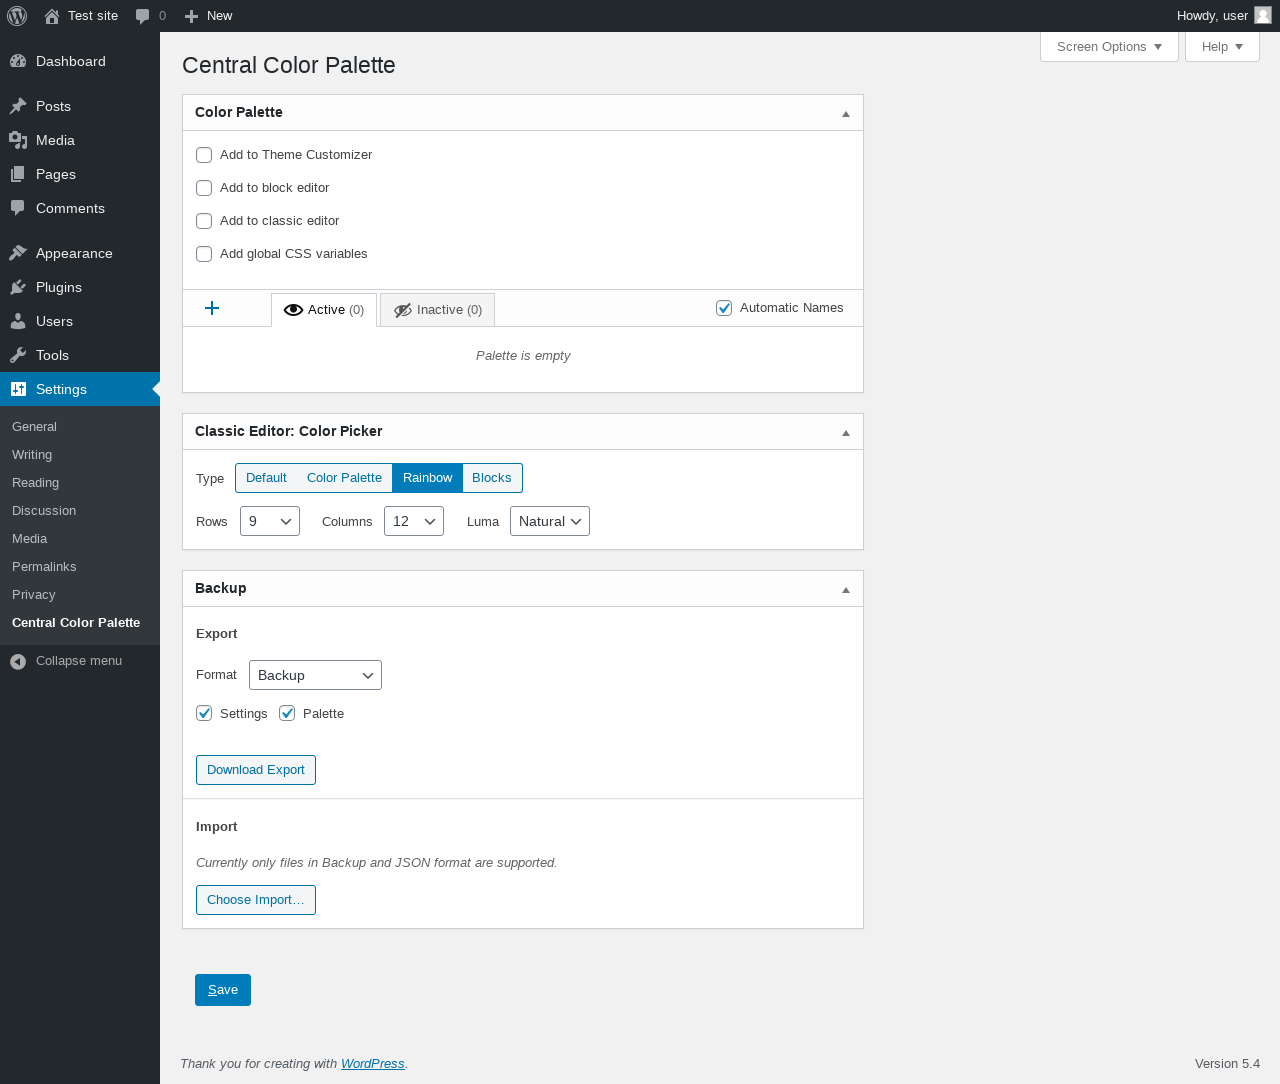This screenshot has height=1084, width=1280.
Task: Enable Add to classic editor checkbox
Action: click(x=204, y=221)
